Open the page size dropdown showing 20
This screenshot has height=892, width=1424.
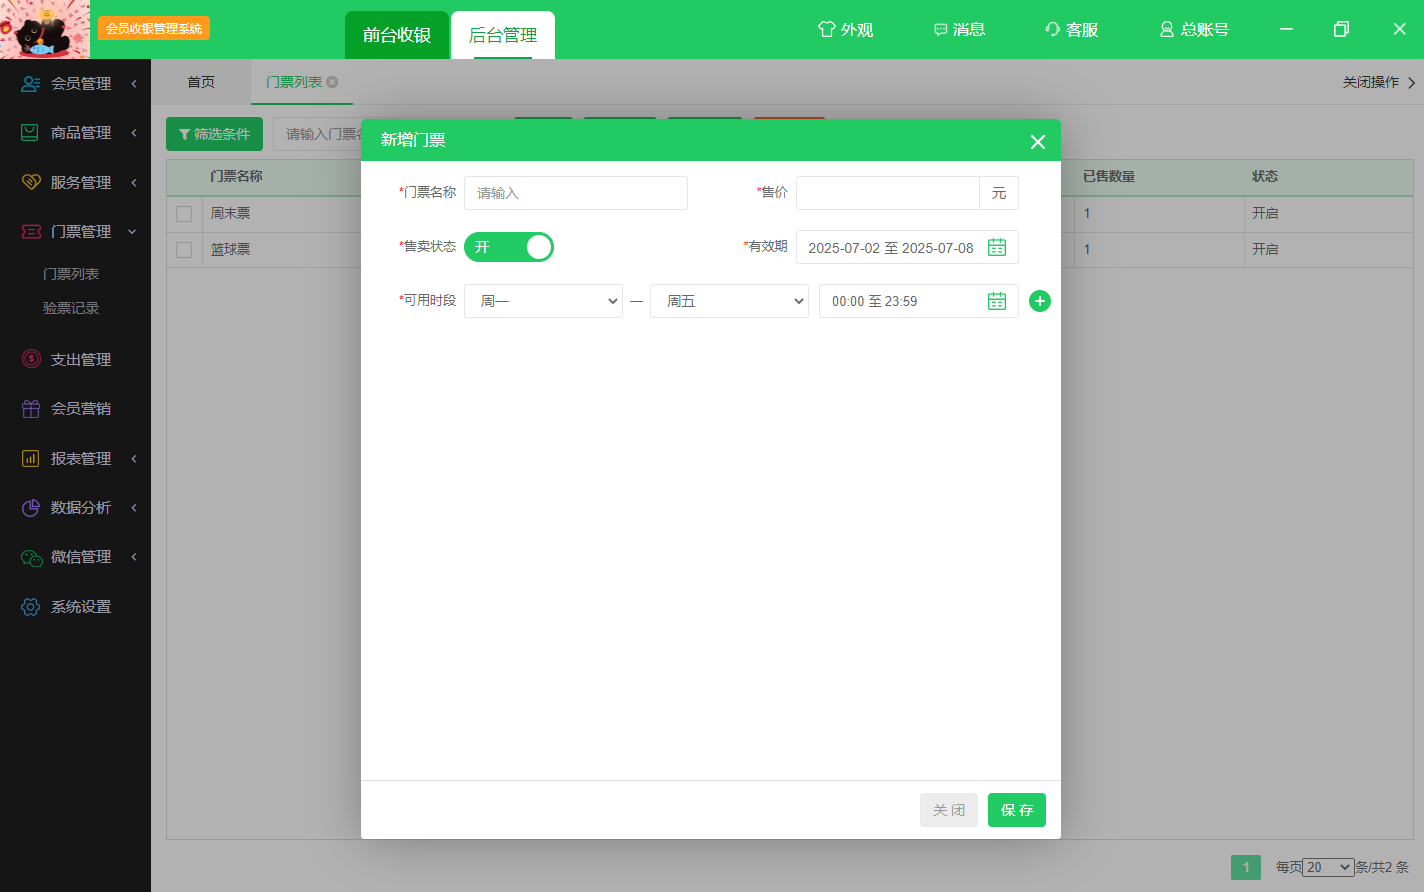[1328, 867]
